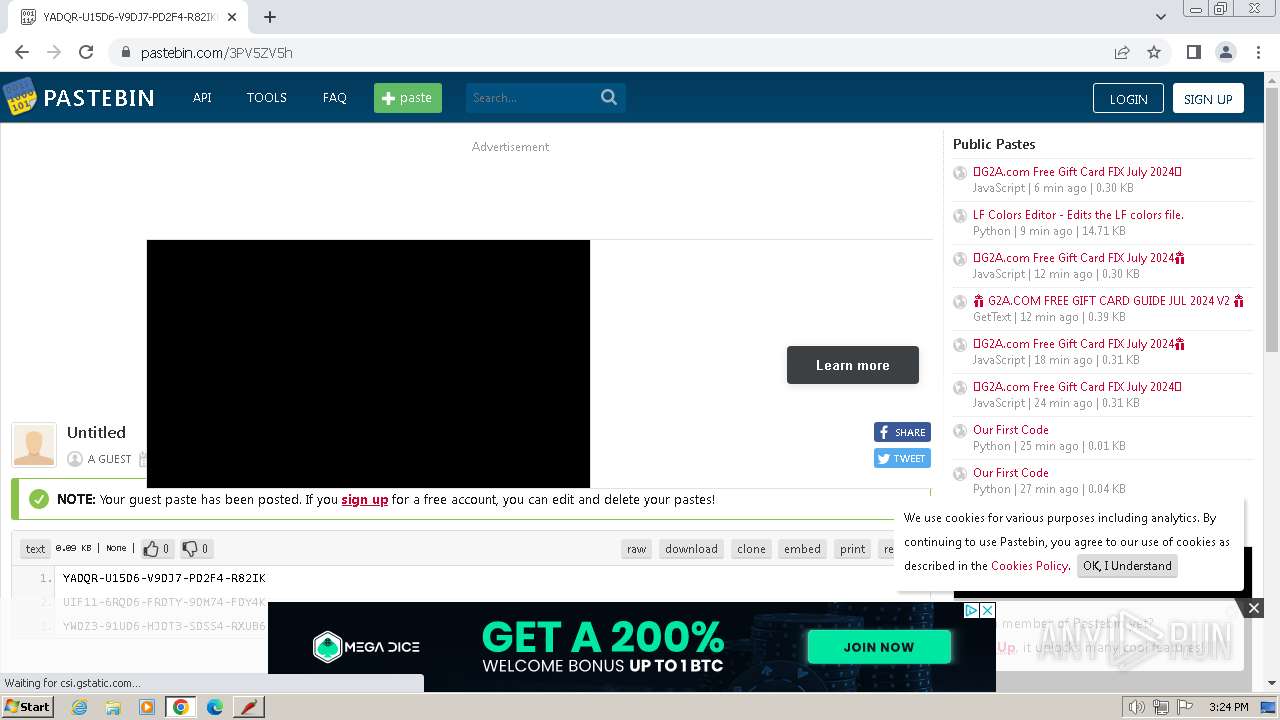Click the Chrome icon in the taskbar
The image size is (1280, 720).
pos(180,707)
